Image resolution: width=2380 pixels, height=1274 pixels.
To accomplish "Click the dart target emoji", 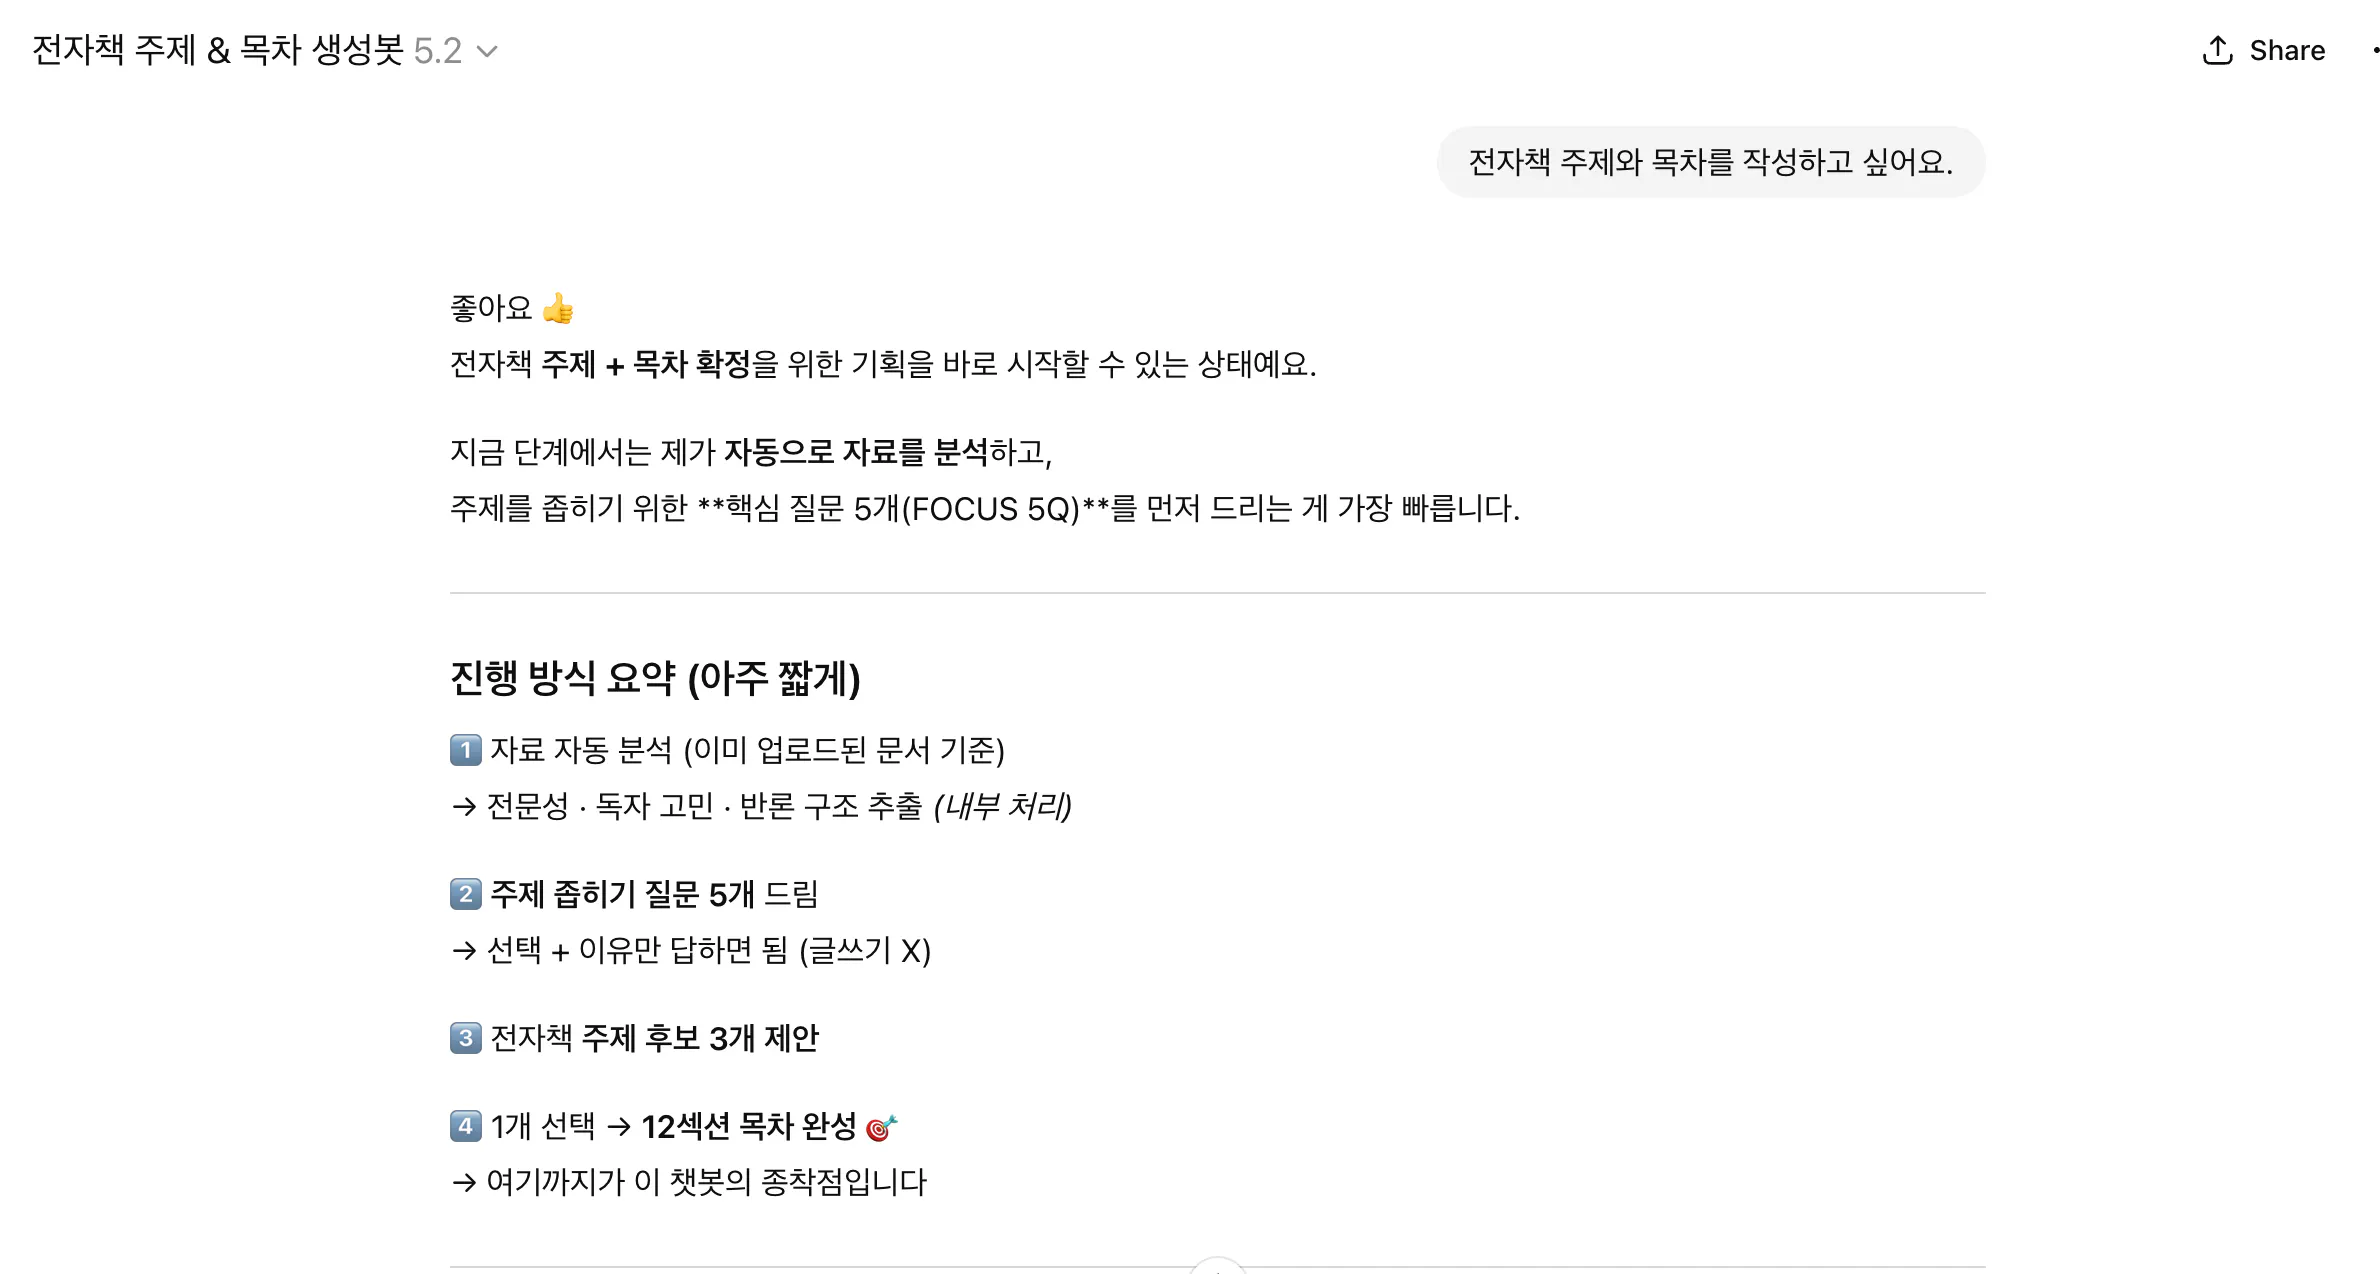I will coord(881,1128).
